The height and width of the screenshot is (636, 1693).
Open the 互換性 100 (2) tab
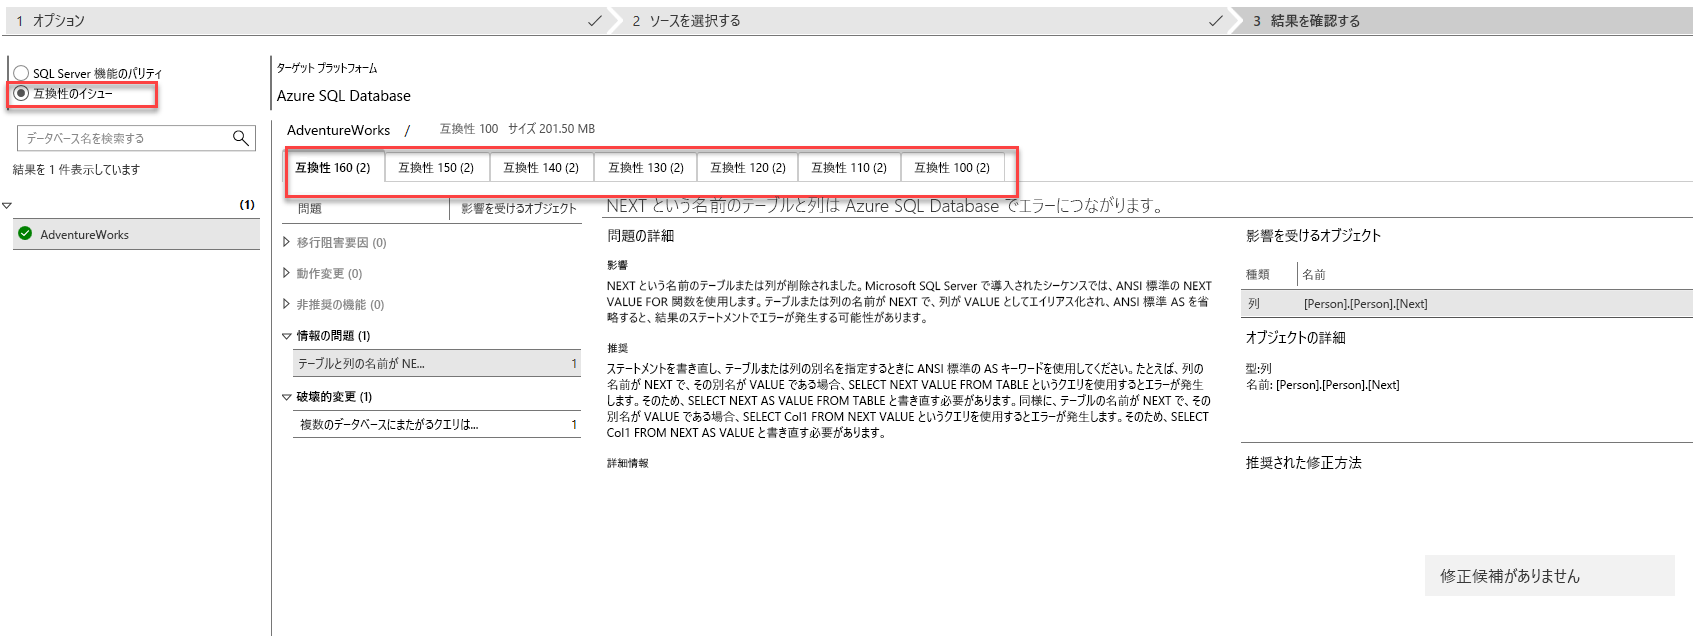[x=952, y=168]
